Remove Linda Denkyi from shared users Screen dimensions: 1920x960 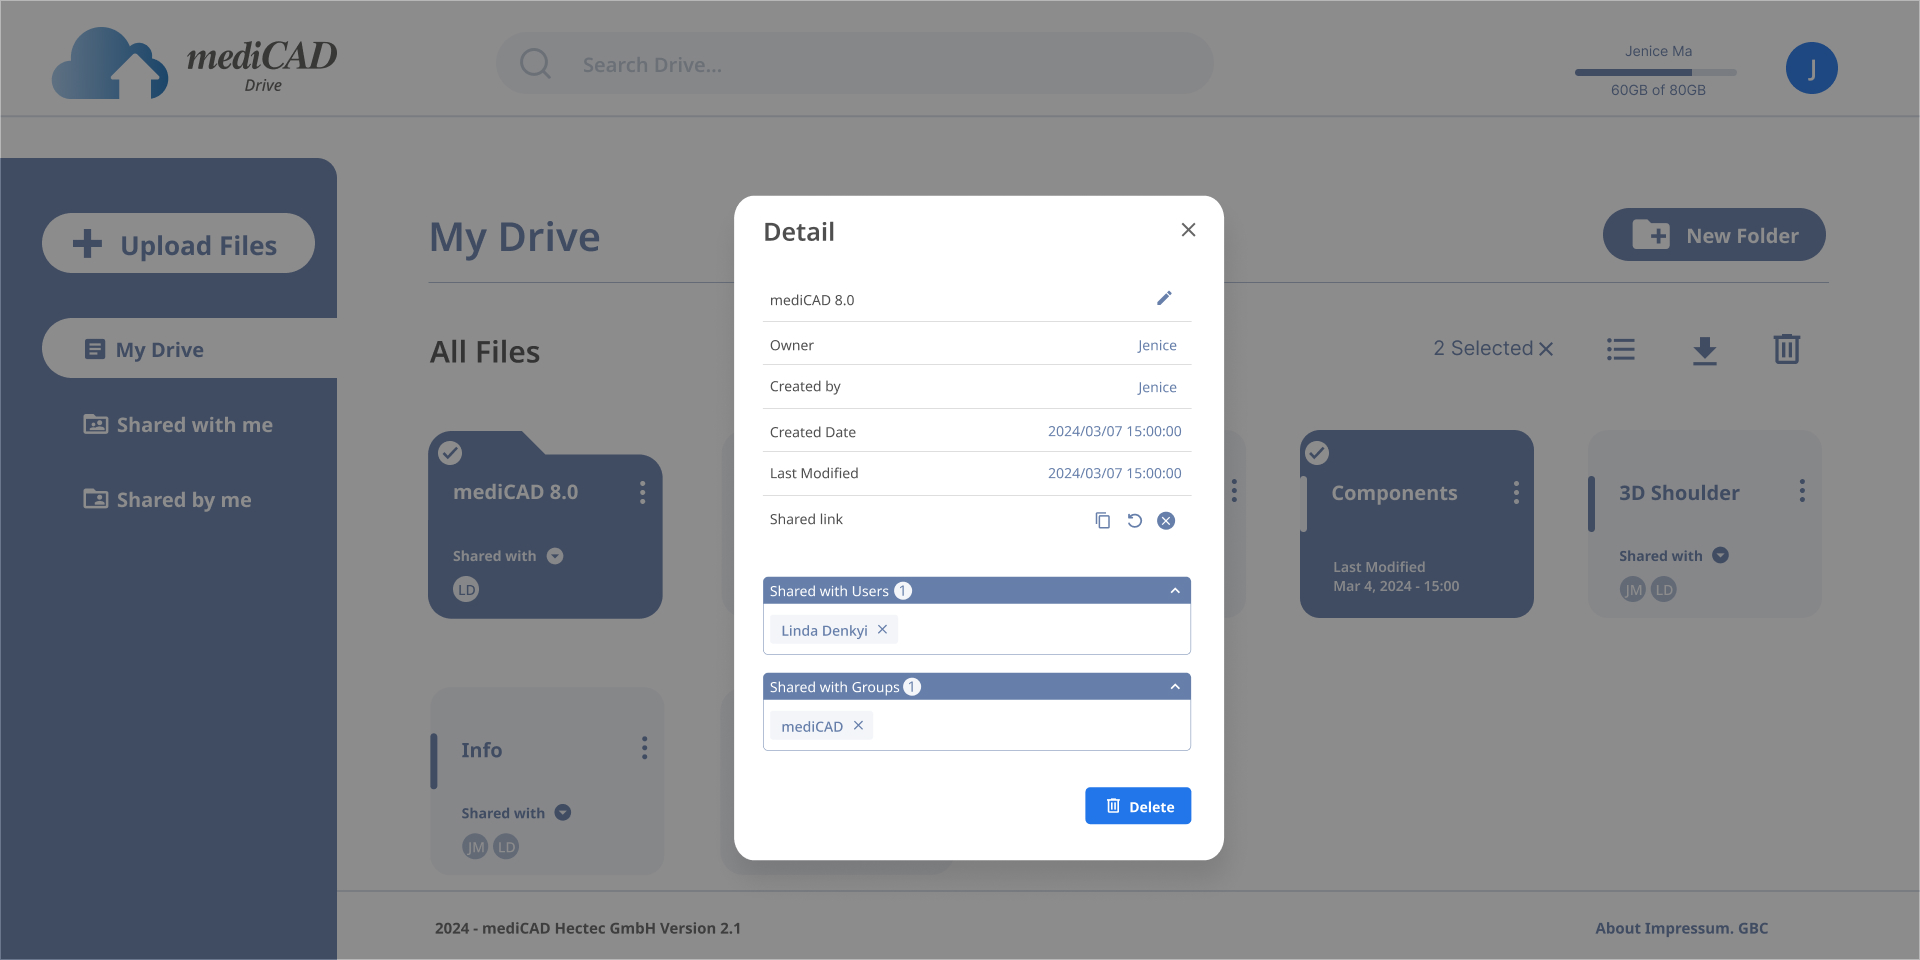coord(882,629)
